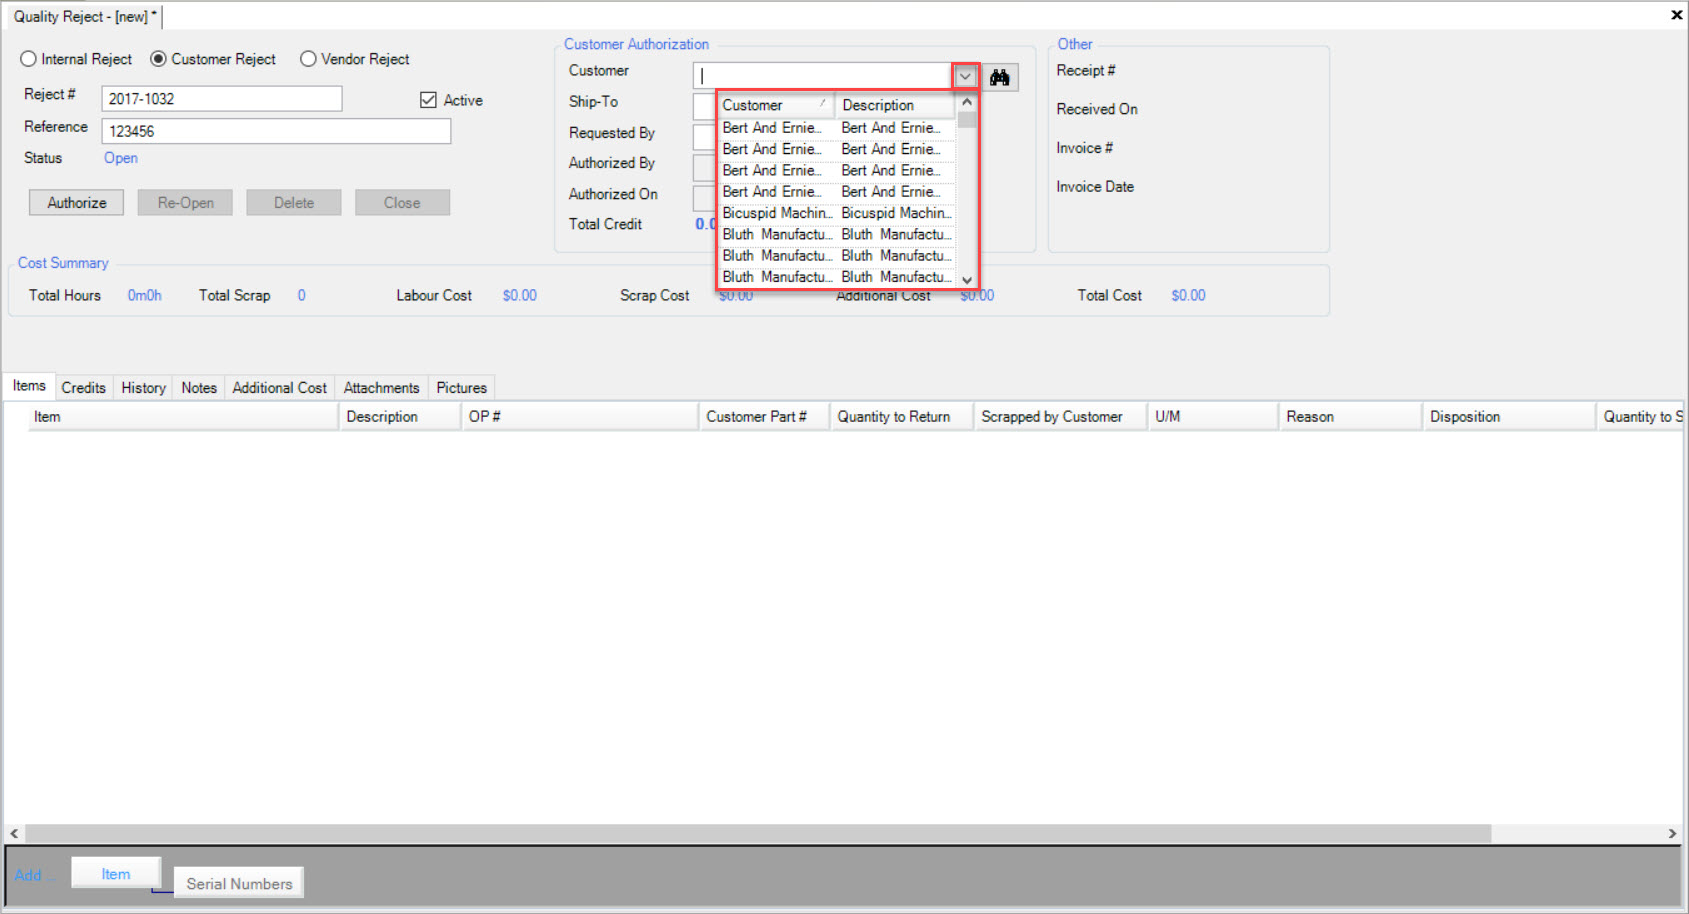Open the Additional Cost tab
1689x914 pixels.
pyautogui.click(x=279, y=388)
